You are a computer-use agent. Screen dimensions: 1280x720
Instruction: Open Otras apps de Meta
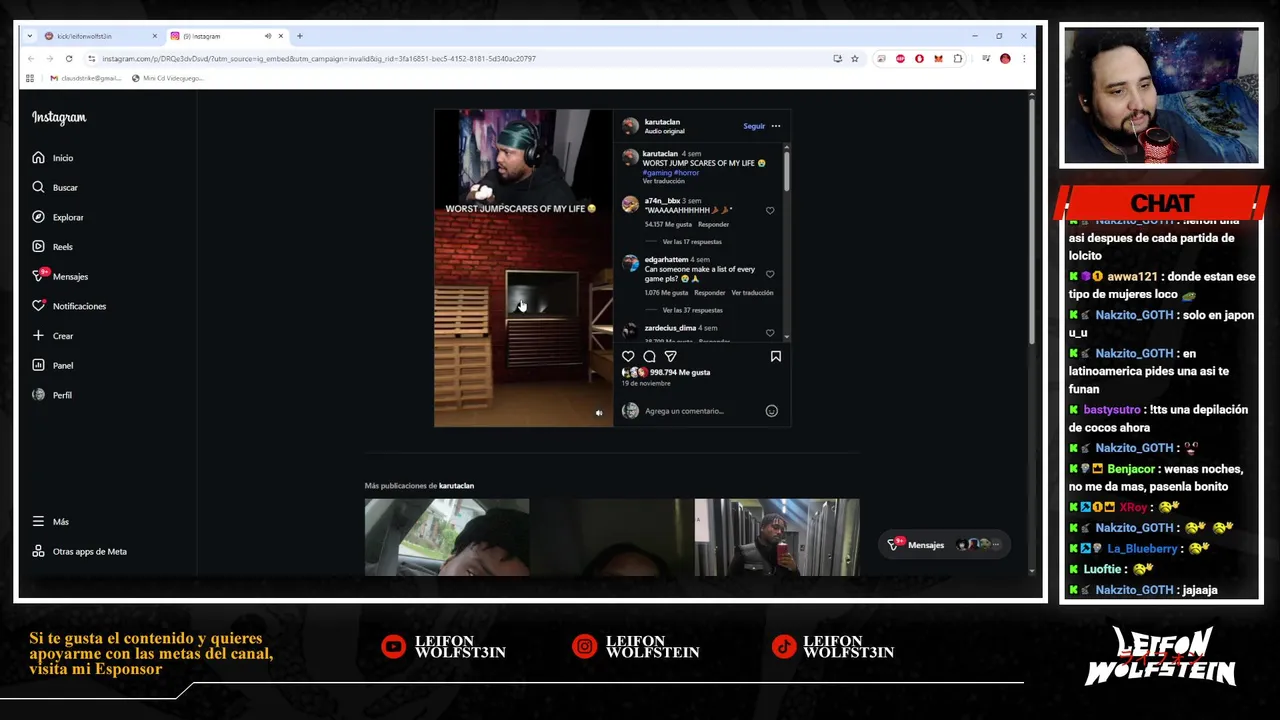(79, 551)
